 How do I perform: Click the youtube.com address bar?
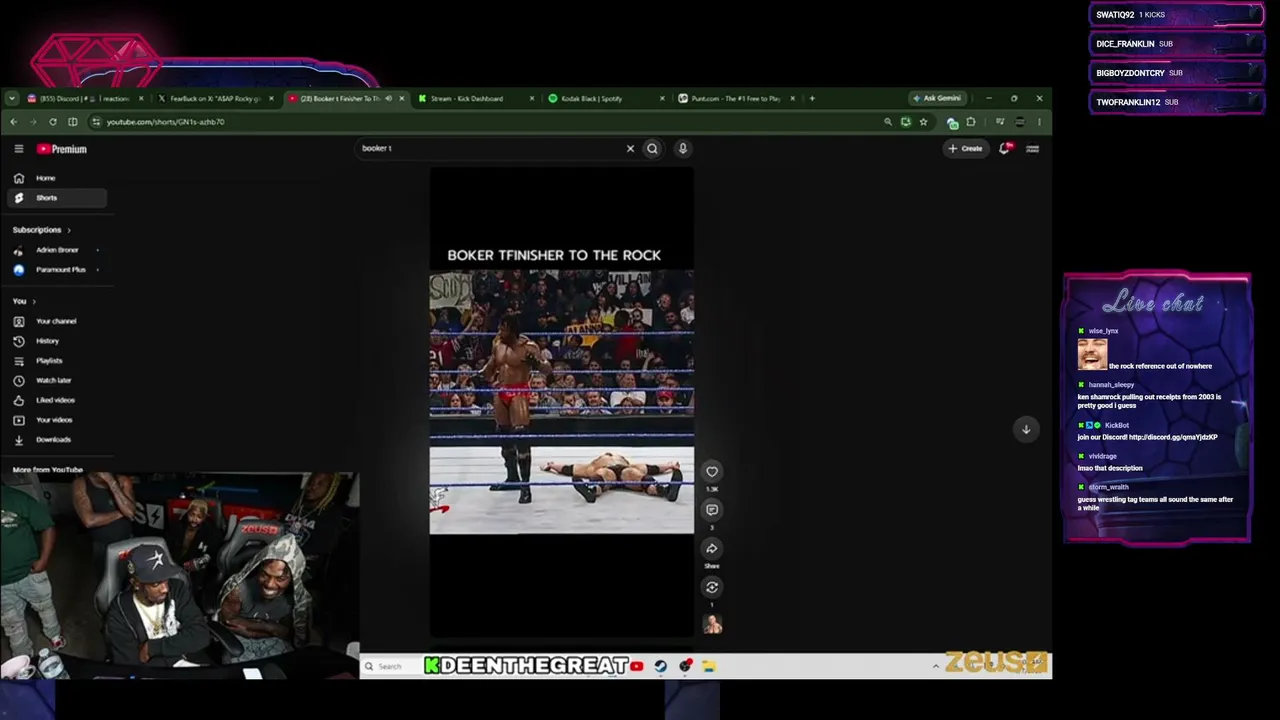[490, 122]
